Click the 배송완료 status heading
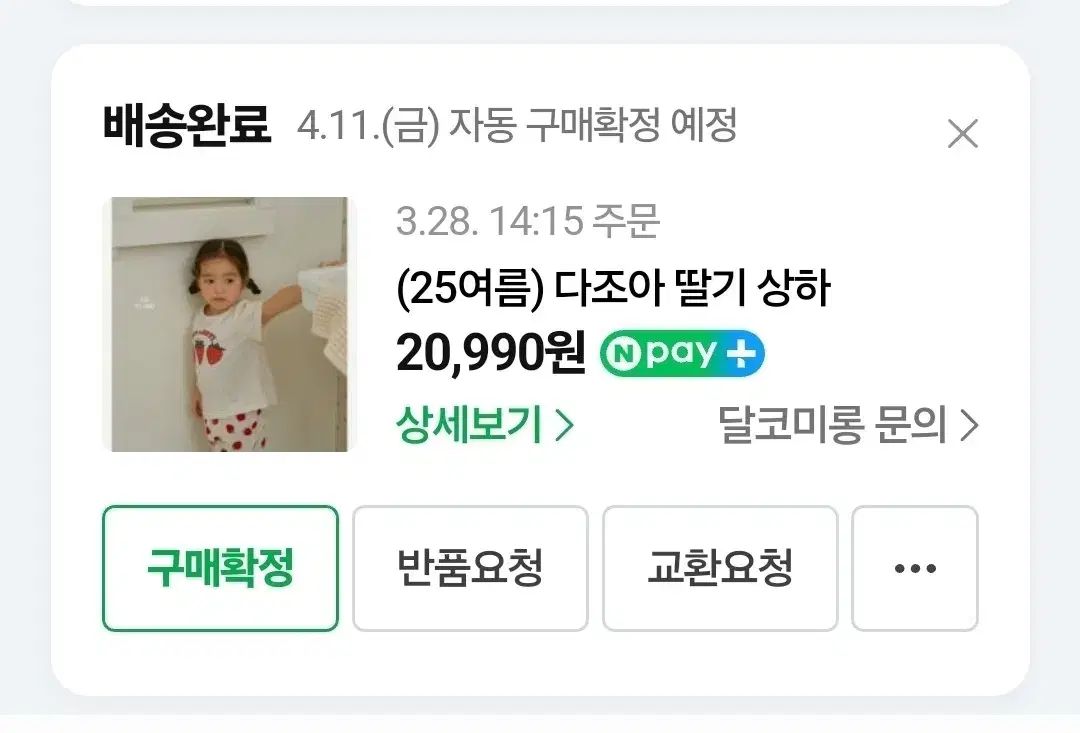 [187, 125]
